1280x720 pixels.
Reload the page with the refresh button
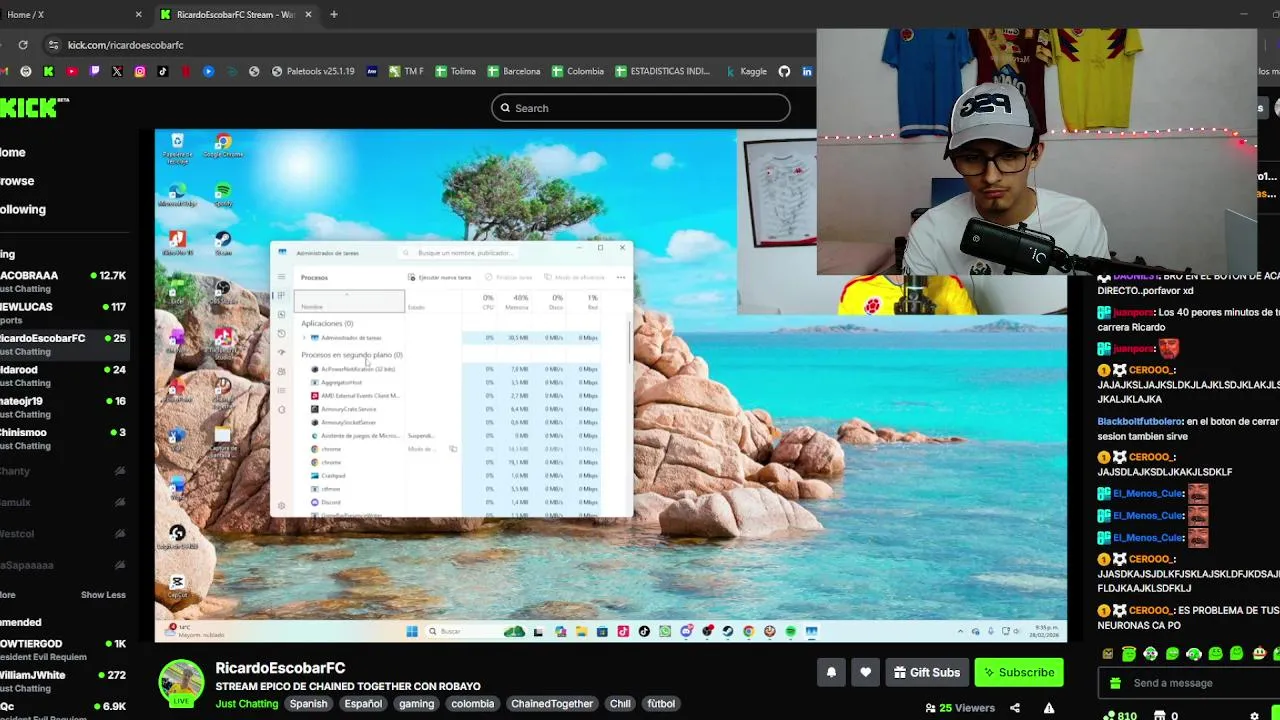click(23, 45)
